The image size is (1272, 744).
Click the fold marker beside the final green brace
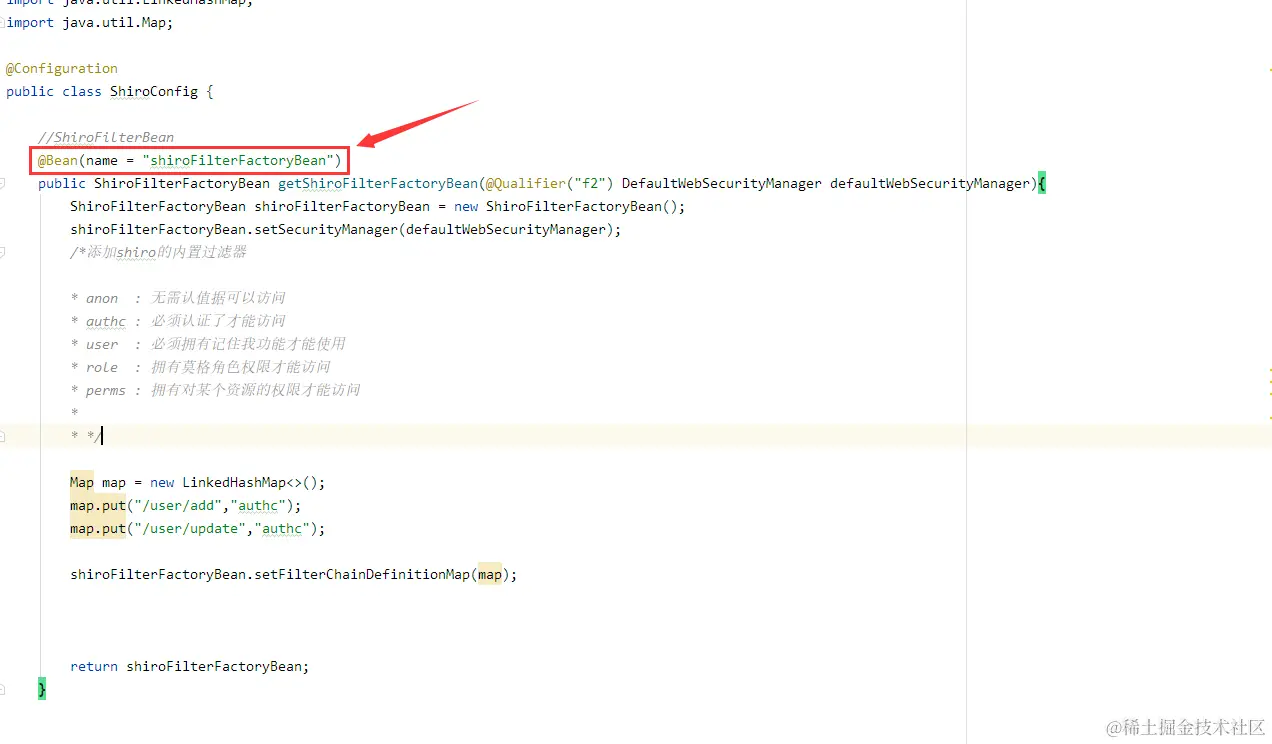3,689
